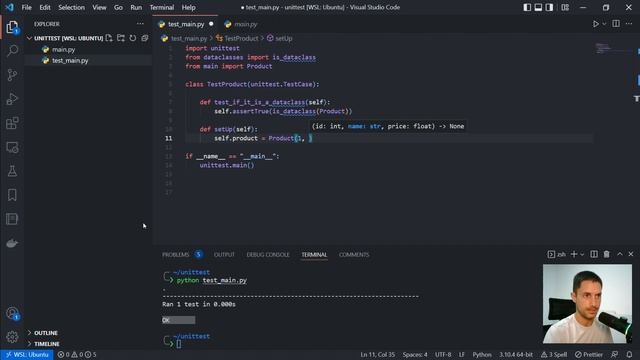Change end of line sequence LF
640x360 pixels.
(x=462, y=354)
